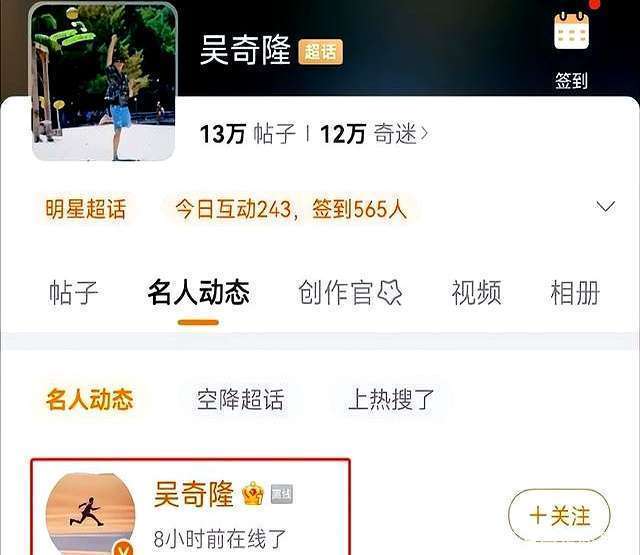The width and height of the screenshot is (640, 555).
Task: Click the 签到 label under the calendar
Action: (x=571, y=80)
